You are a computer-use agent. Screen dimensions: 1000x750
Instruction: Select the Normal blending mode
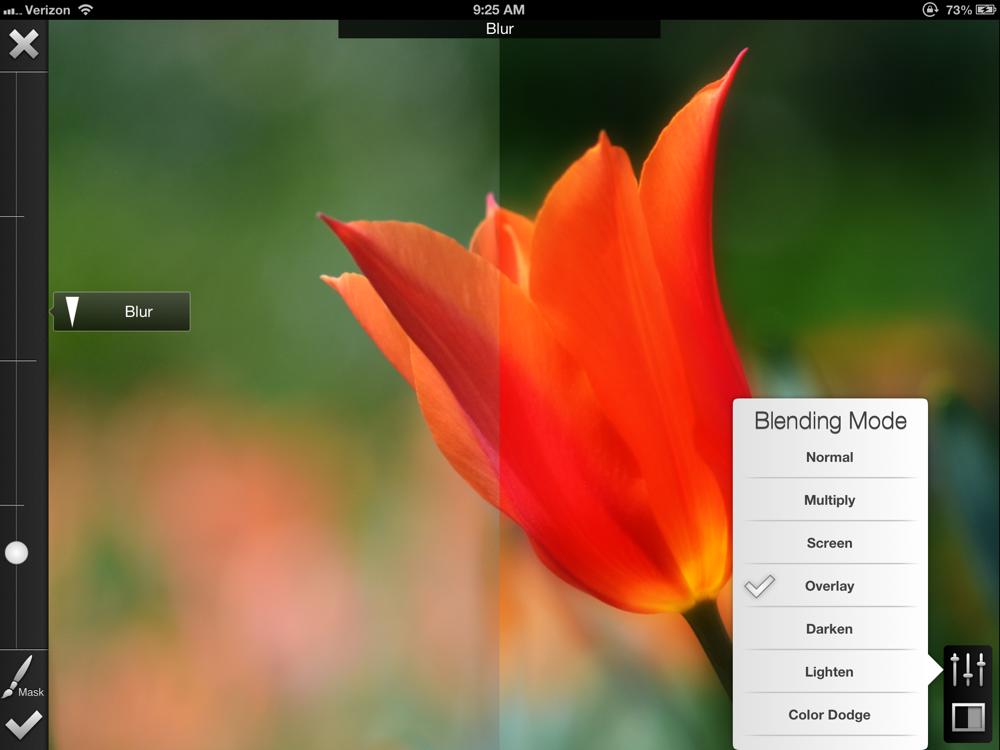coord(830,457)
